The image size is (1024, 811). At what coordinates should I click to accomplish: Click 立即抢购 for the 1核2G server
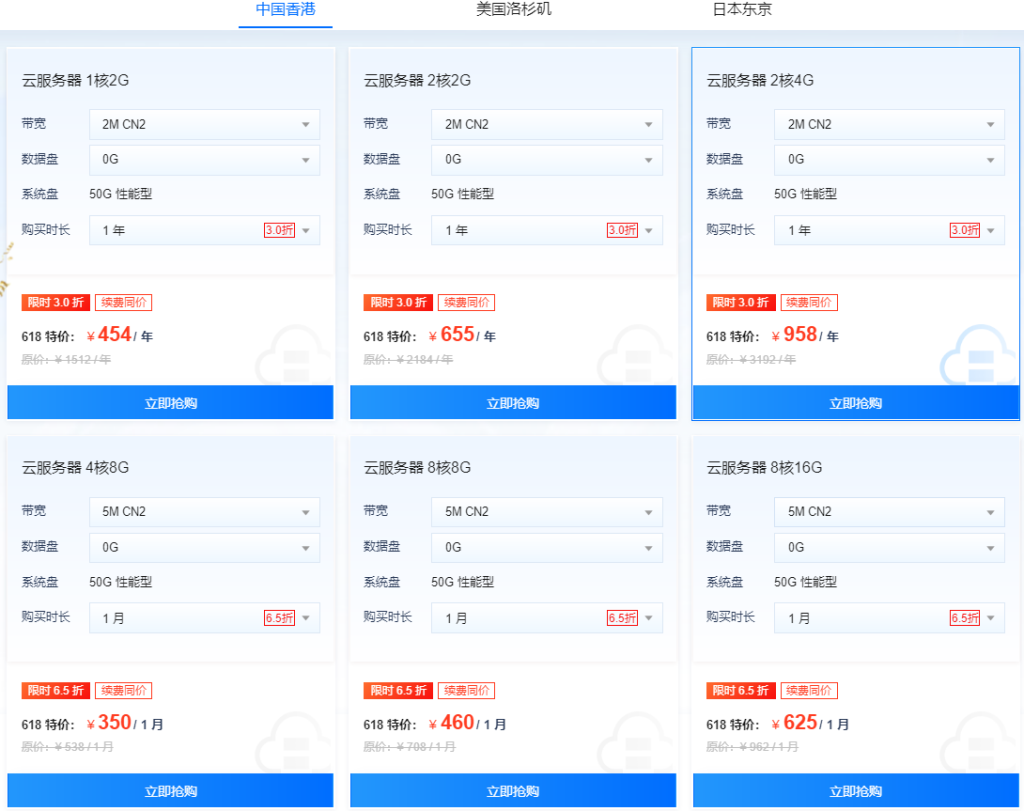click(169, 402)
